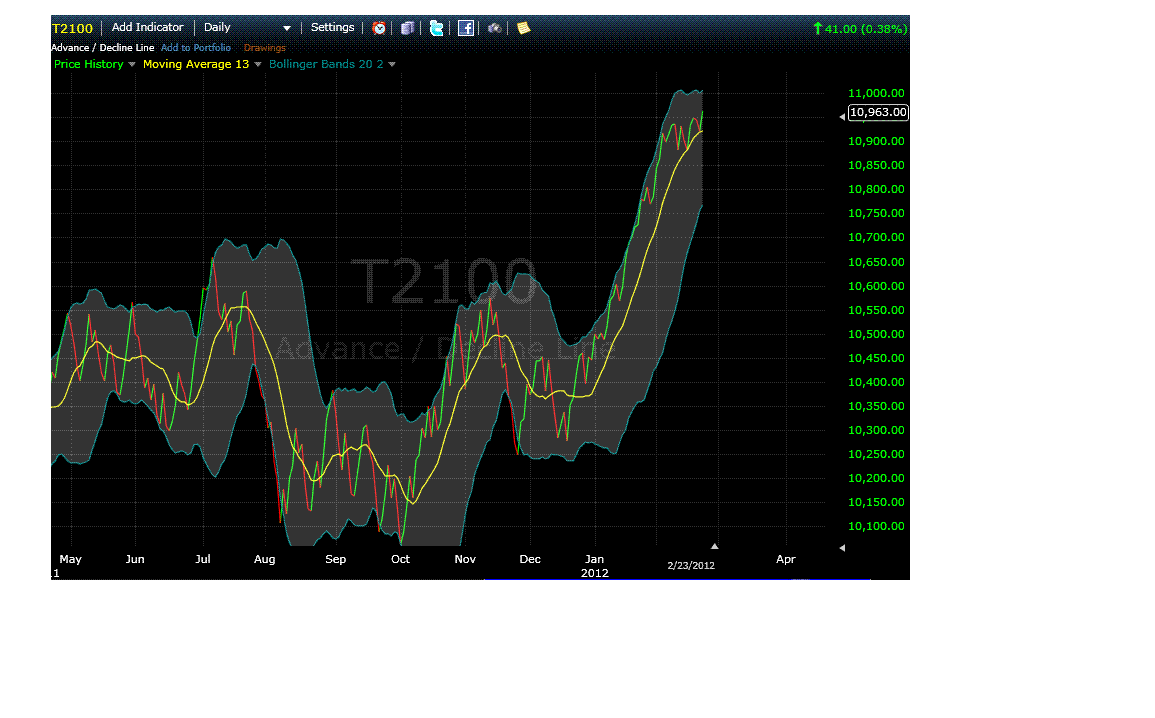Click the Price History indicator label

[88, 64]
